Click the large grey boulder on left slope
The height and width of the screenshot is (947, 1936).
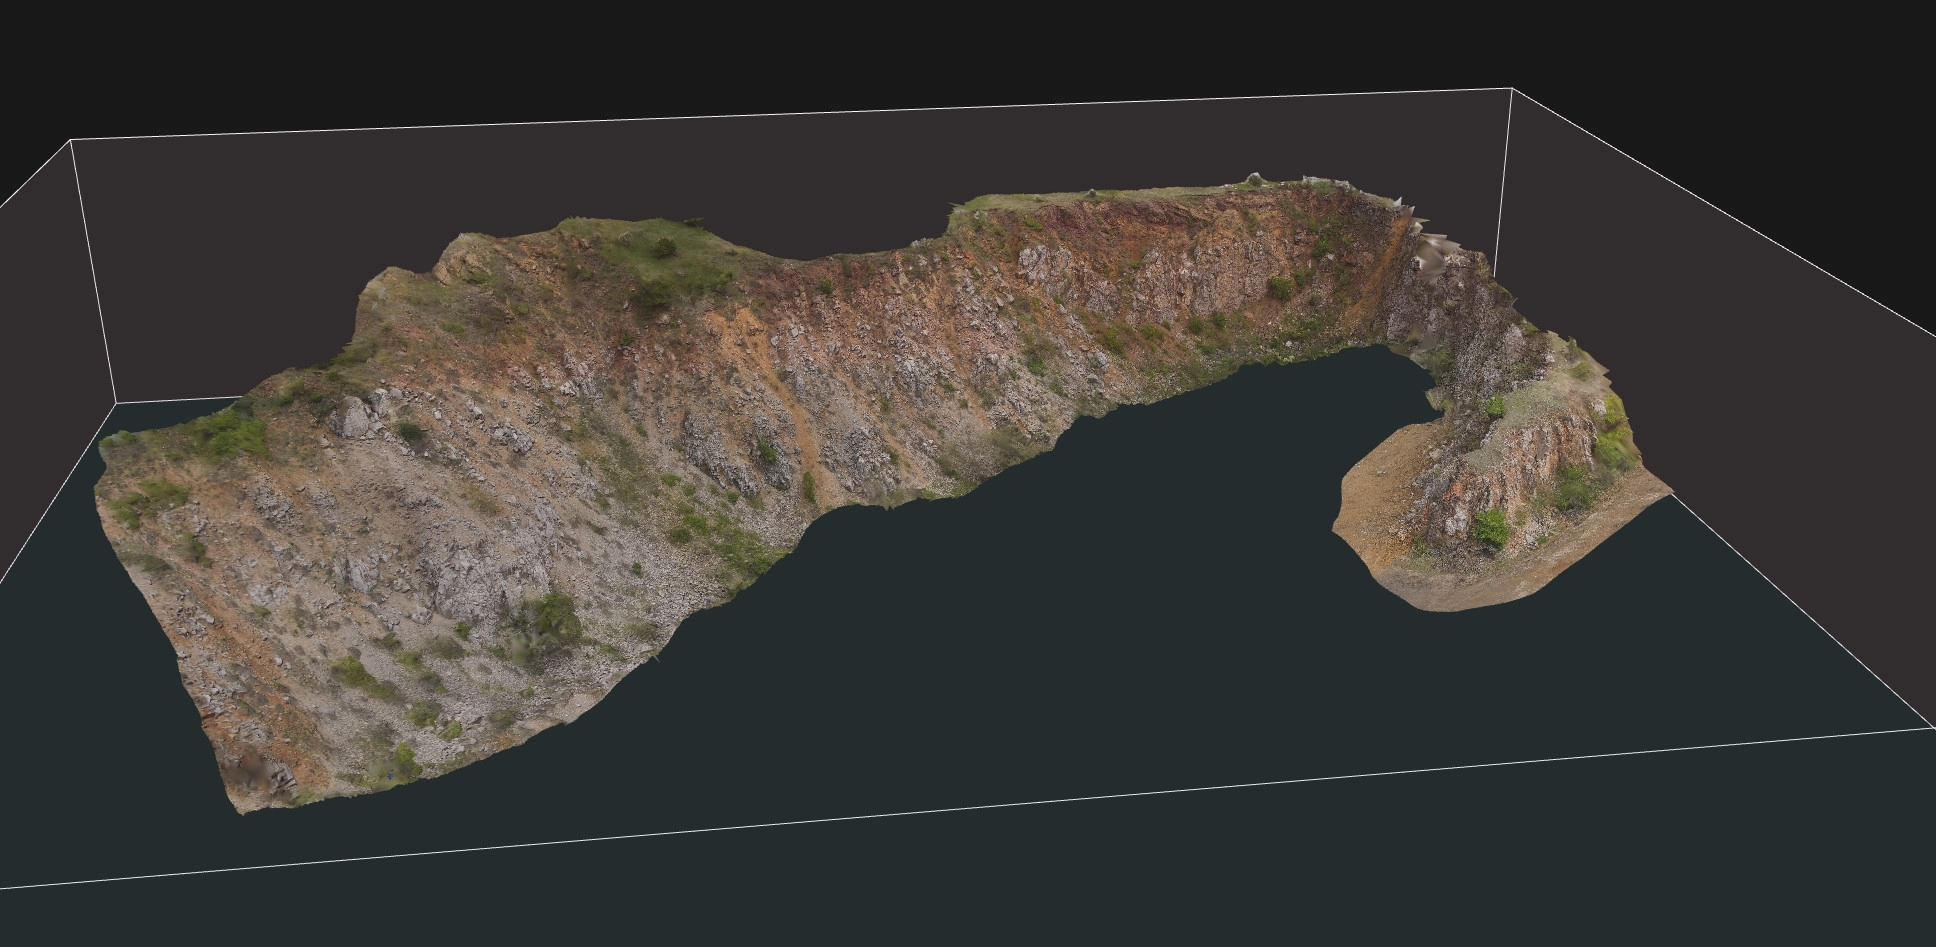coord(353,417)
